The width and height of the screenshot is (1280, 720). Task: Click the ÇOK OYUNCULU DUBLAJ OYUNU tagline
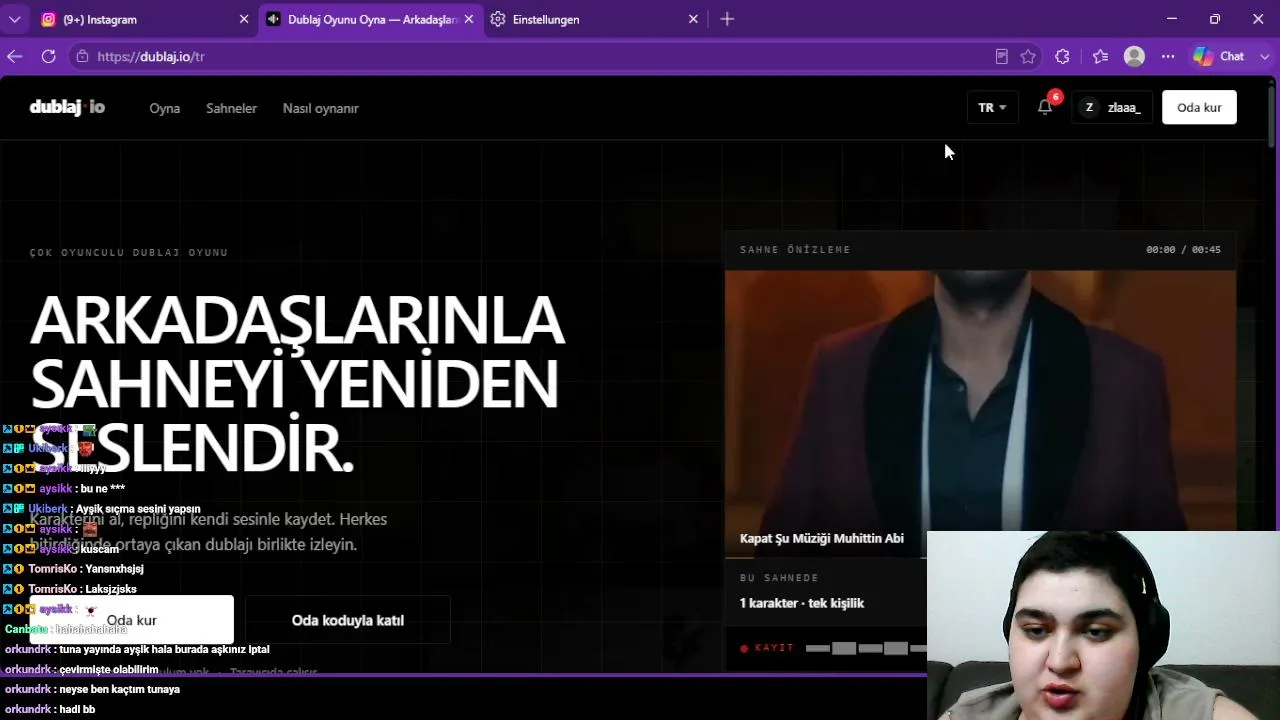(x=129, y=253)
